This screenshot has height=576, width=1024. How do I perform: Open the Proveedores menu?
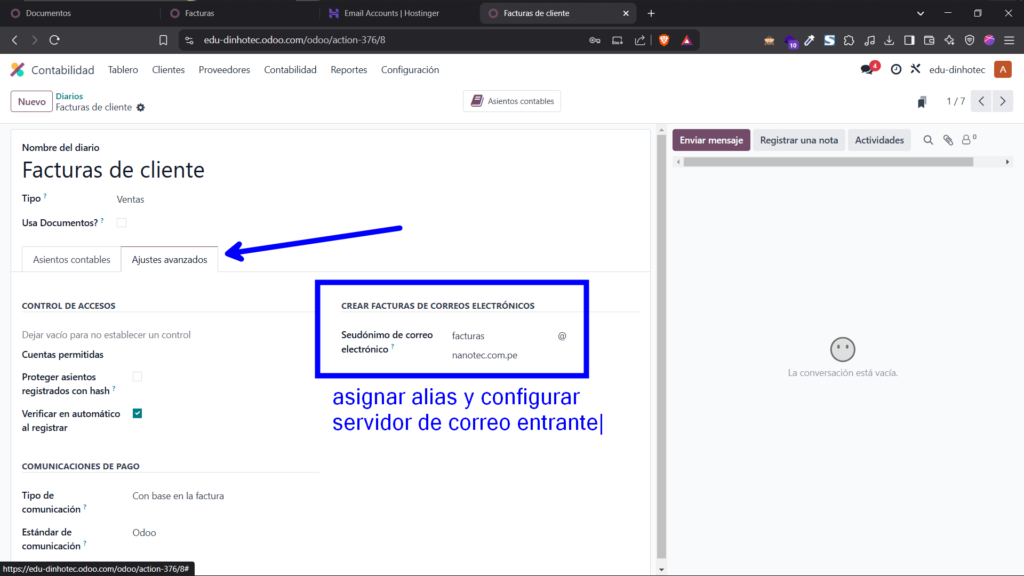tap(224, 69)
